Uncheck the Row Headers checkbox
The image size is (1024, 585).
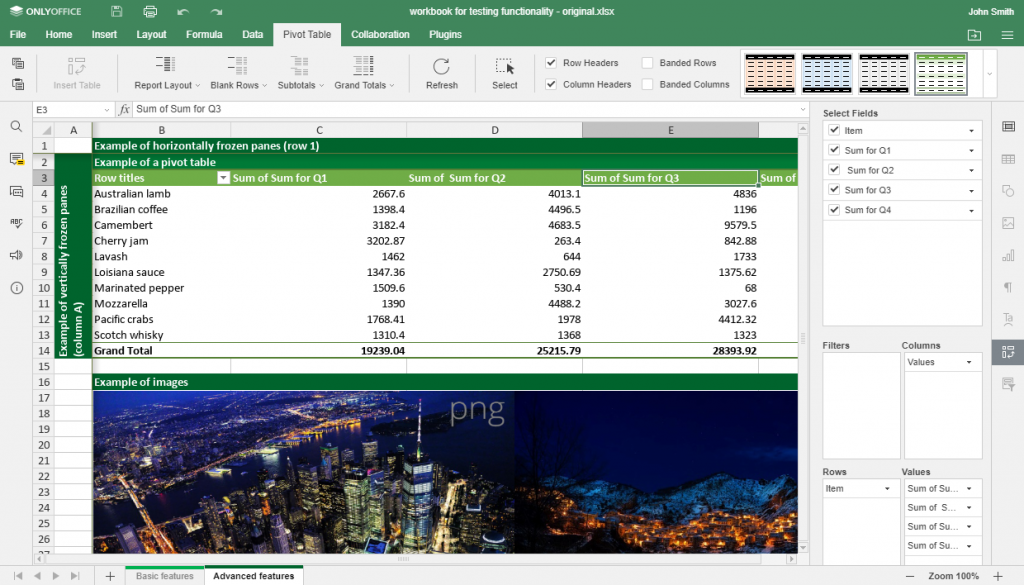[x=551, y=63]
